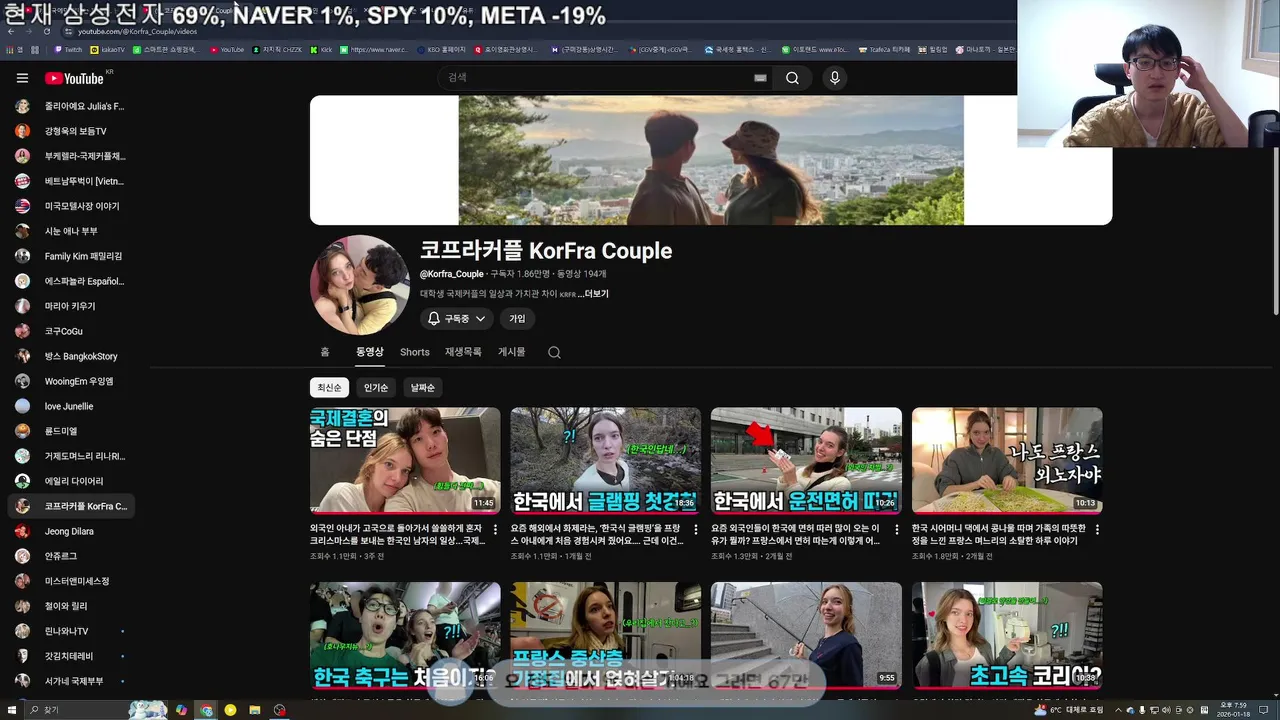The image size is (1280, 720).
Task: Open File Explorer in the taskbar
Action: coord(255,710)
